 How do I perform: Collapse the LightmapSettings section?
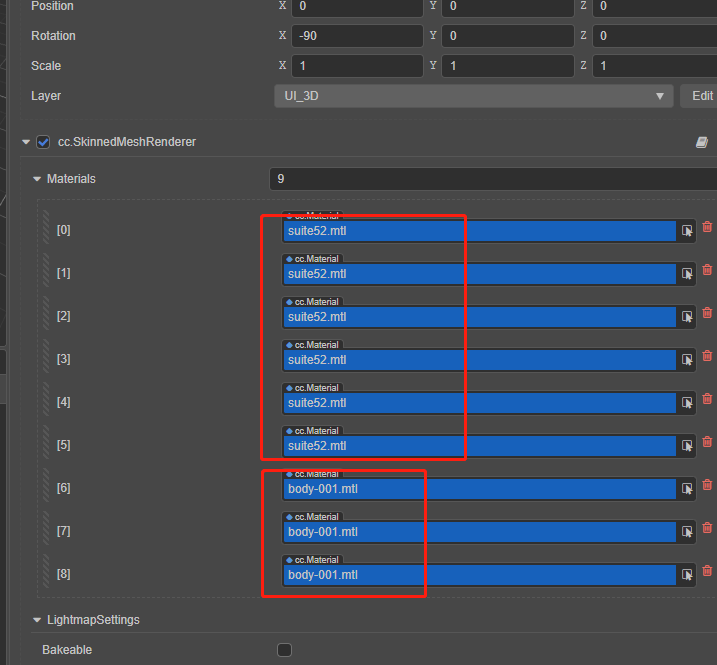[37, 620]
